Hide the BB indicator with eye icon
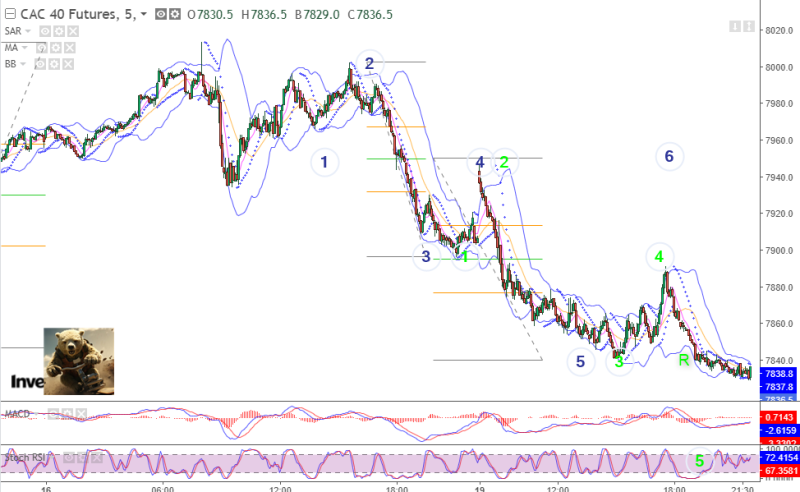800x492 pixels. point(40,64)
